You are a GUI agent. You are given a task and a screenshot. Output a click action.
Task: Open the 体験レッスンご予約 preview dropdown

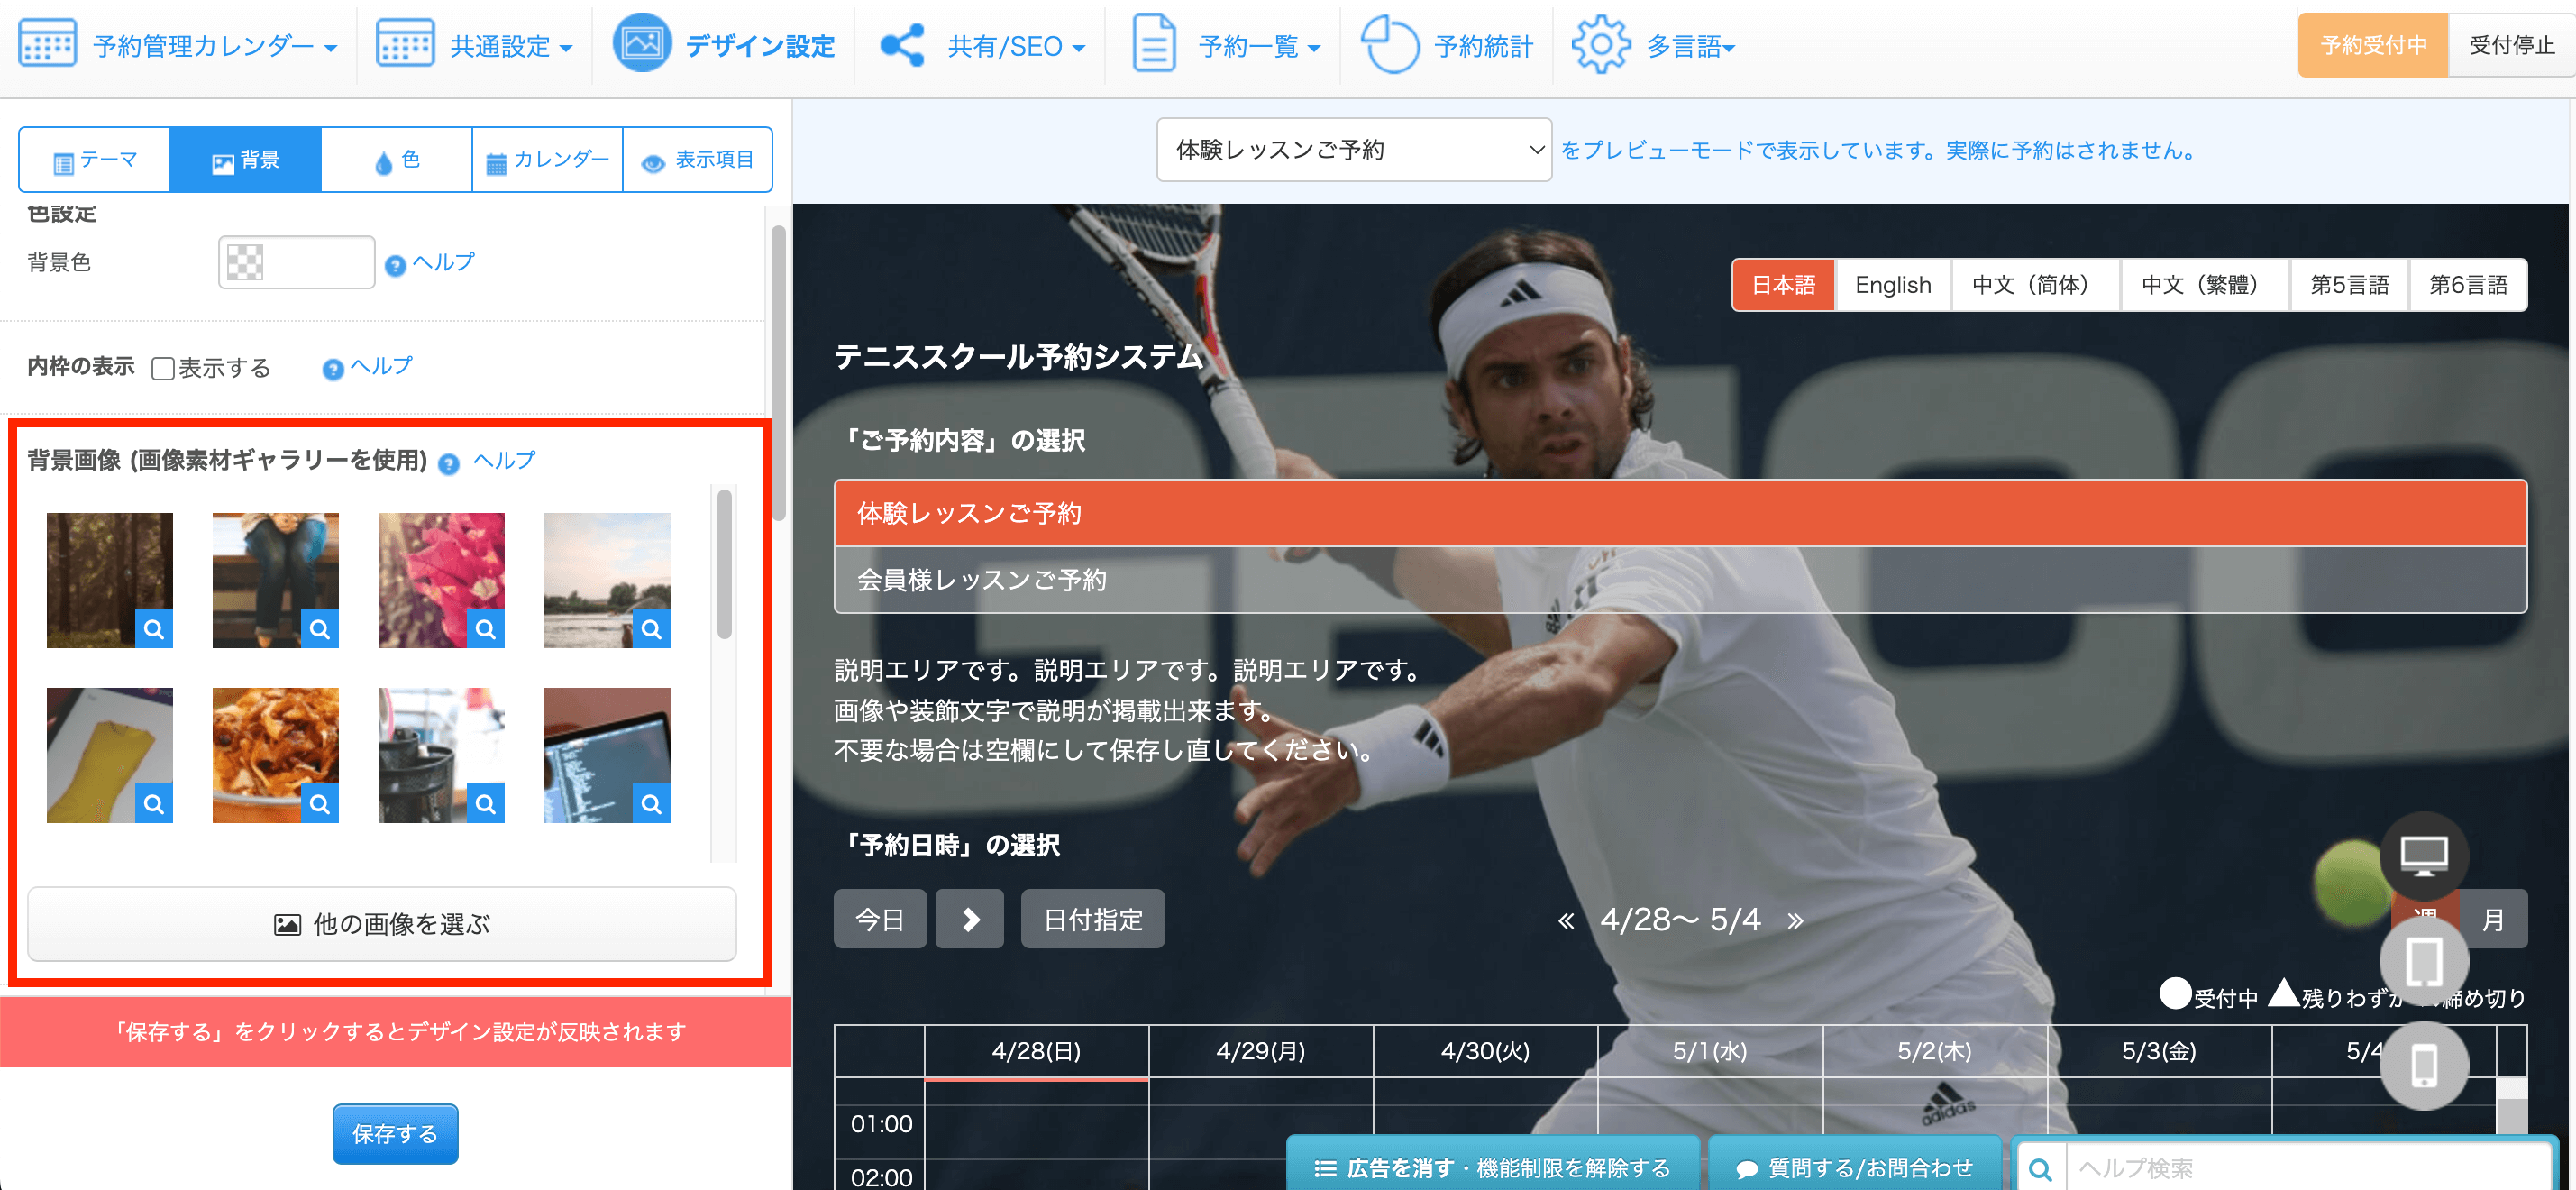(x=1353, y=150)
